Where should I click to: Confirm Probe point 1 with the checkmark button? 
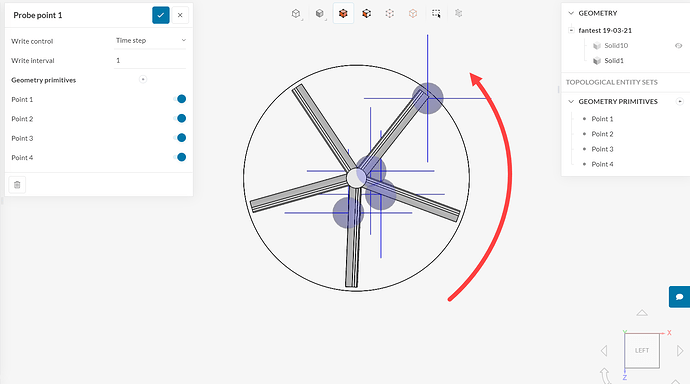[x=161, y=15]
